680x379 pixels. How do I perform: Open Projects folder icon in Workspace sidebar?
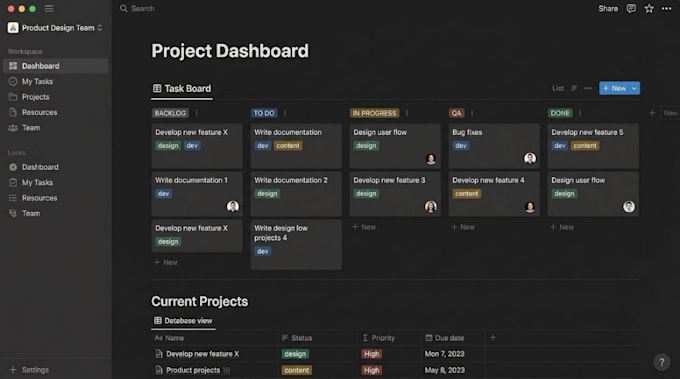[13, 97]
